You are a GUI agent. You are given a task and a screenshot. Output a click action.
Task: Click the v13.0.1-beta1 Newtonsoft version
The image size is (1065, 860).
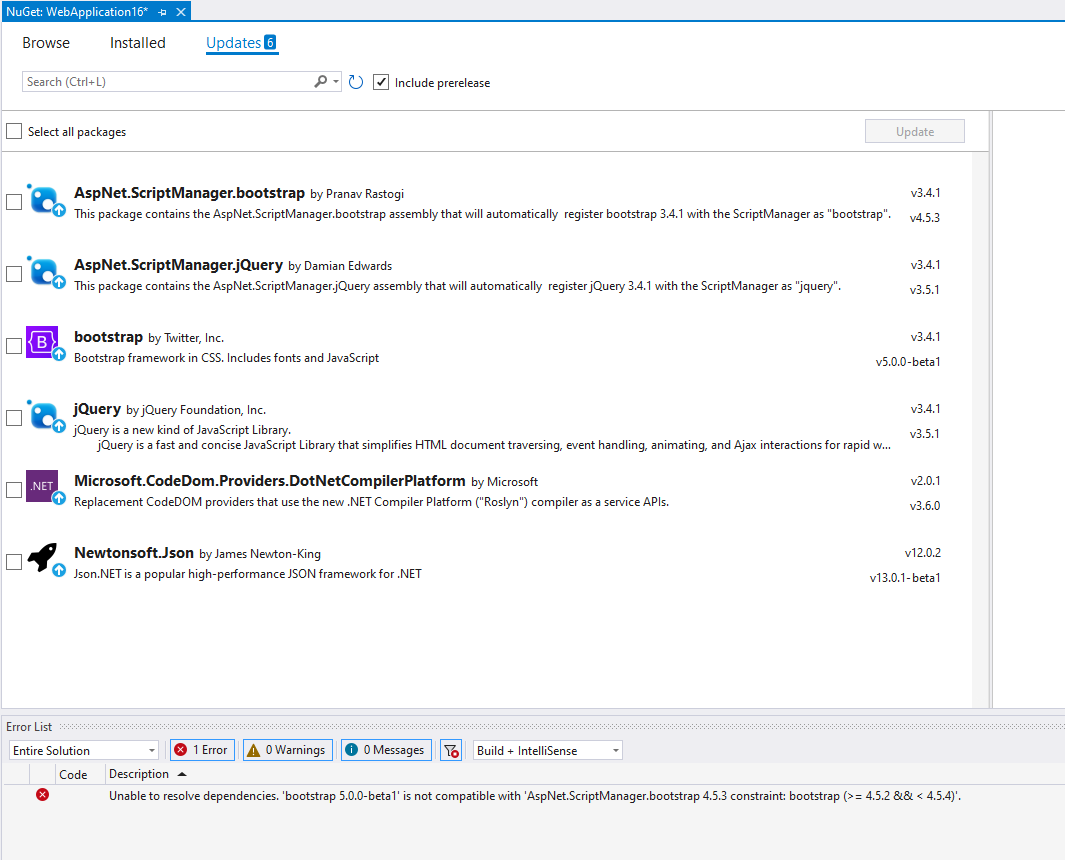click(905, 577)
